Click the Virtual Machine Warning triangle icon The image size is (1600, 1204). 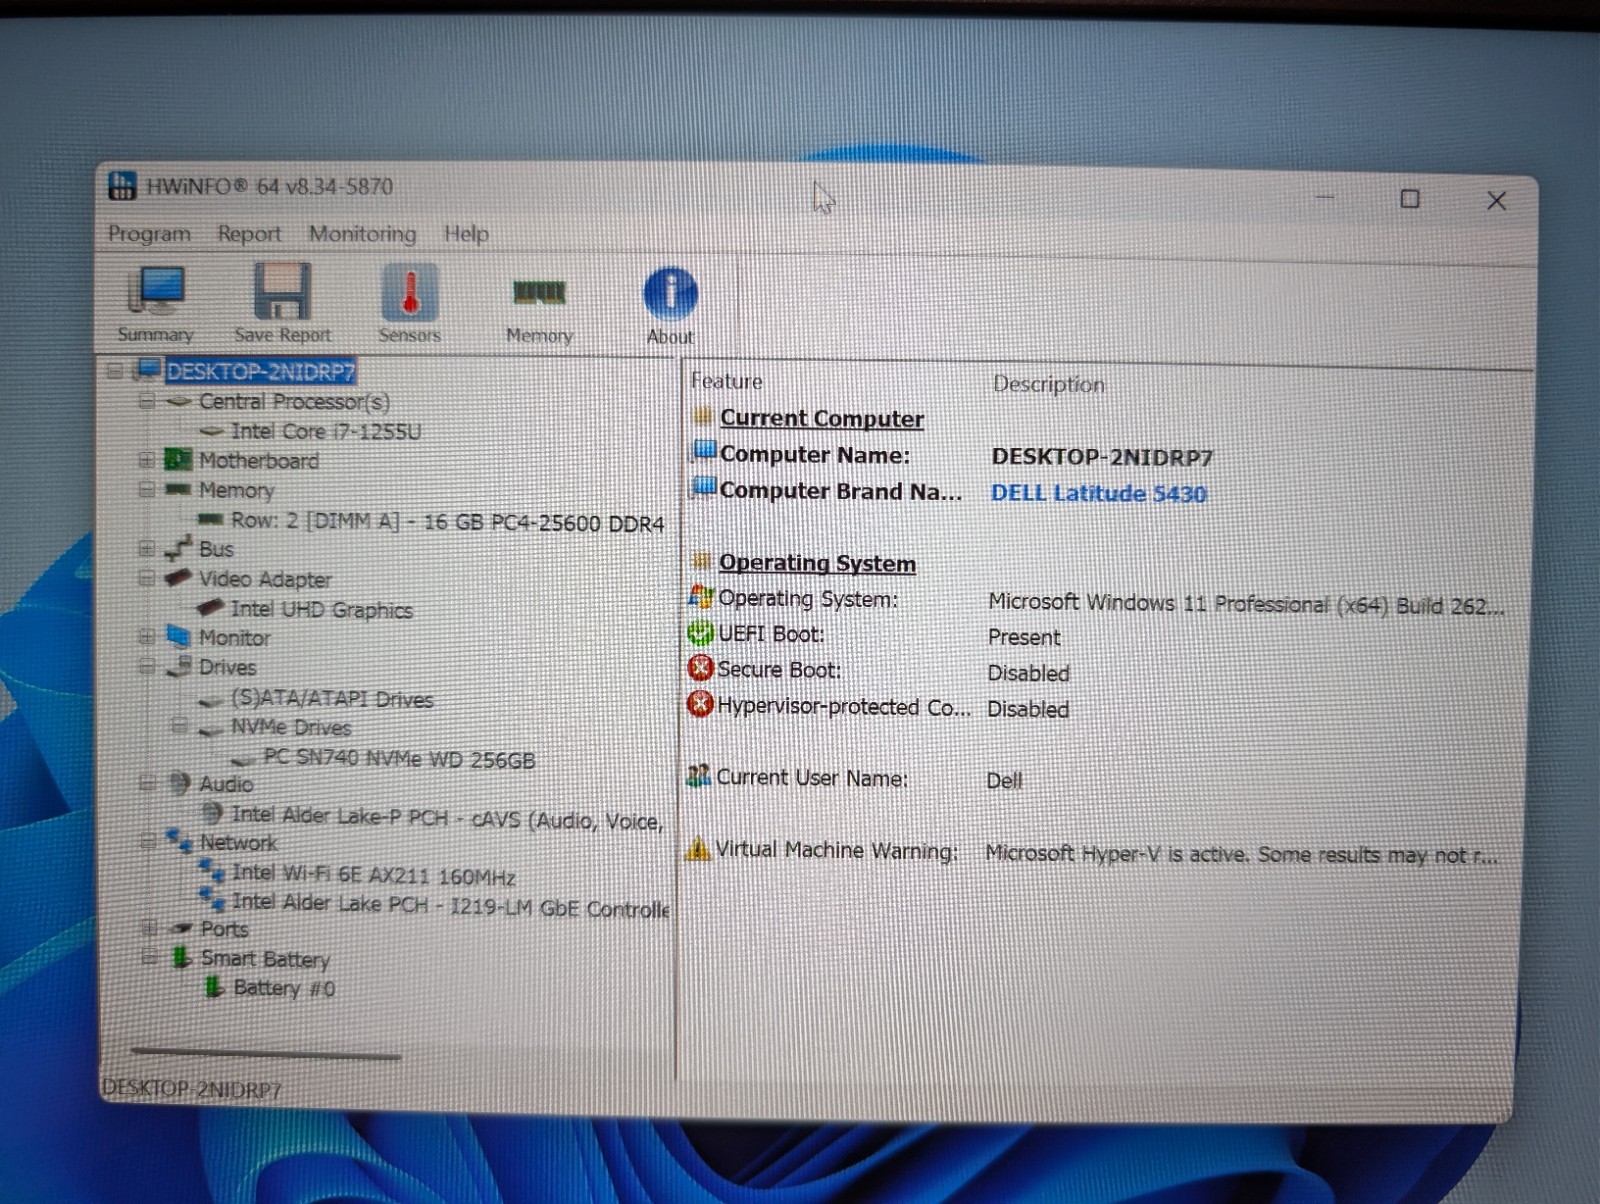[x=698, y=849]
